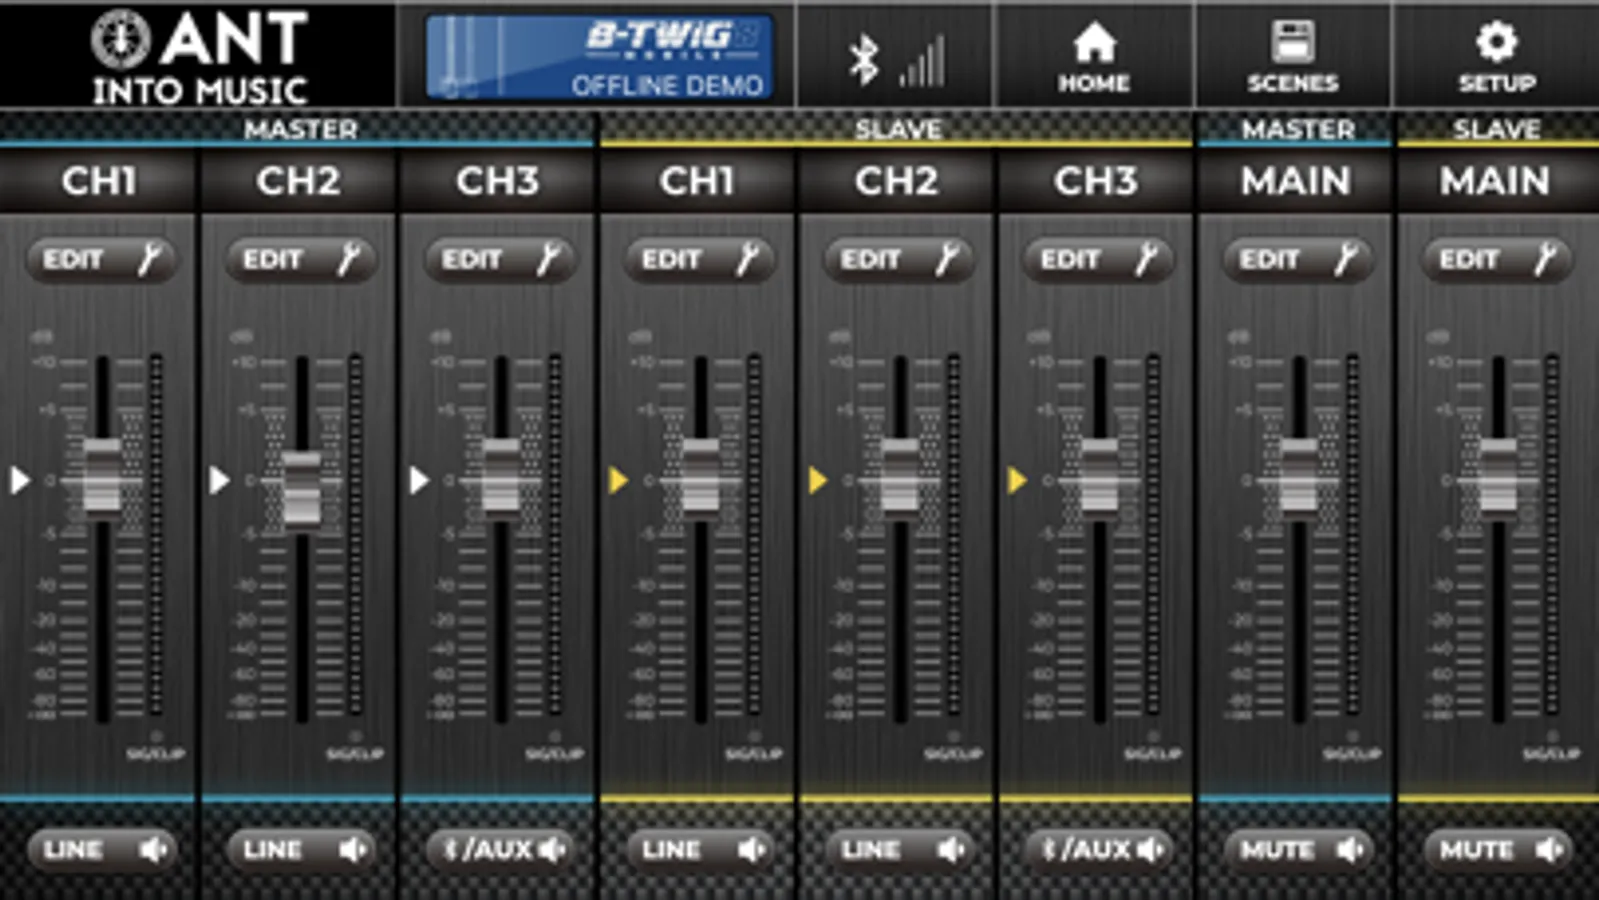Toggle Slave CH3 Bluetooth/AUX mute speaker
Viewport: 1599px width, 900px height.
1098,850
